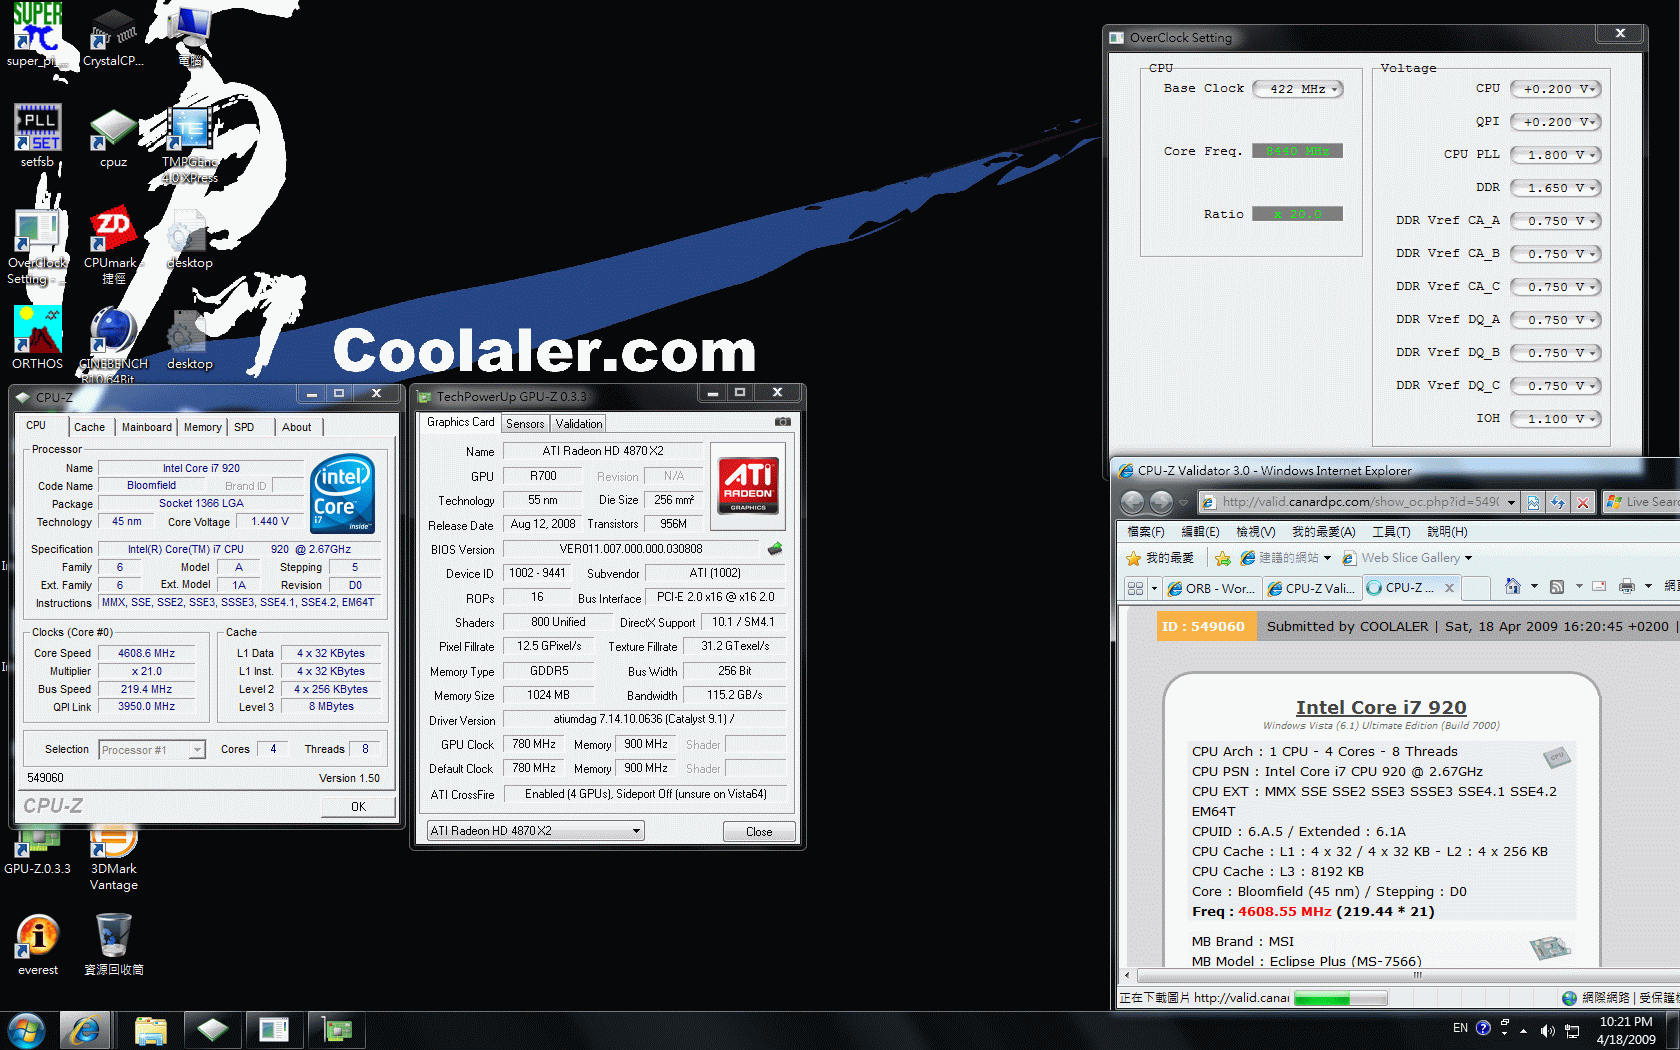Open the IOH 1.100 V dropdown
Image resolution: width=1680 pixels, height=1050 pixels.
[x=1556, y=419]
